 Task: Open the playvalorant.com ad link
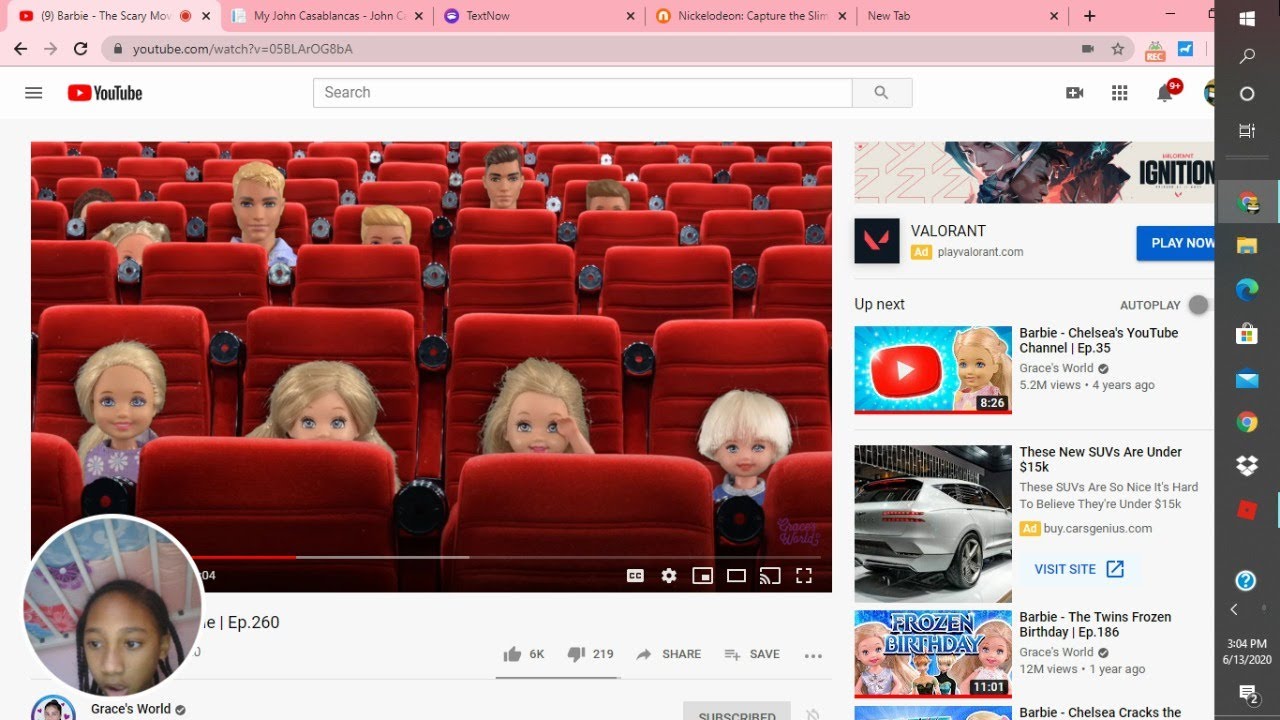[x=980, y=252]
